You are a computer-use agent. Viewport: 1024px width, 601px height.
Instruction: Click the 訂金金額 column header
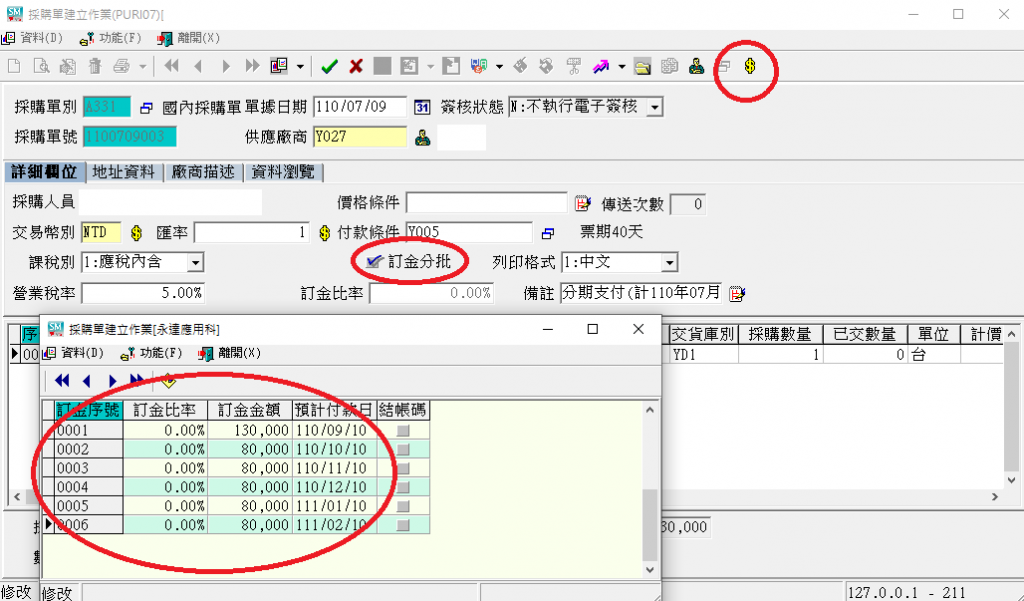pos(249,410)
